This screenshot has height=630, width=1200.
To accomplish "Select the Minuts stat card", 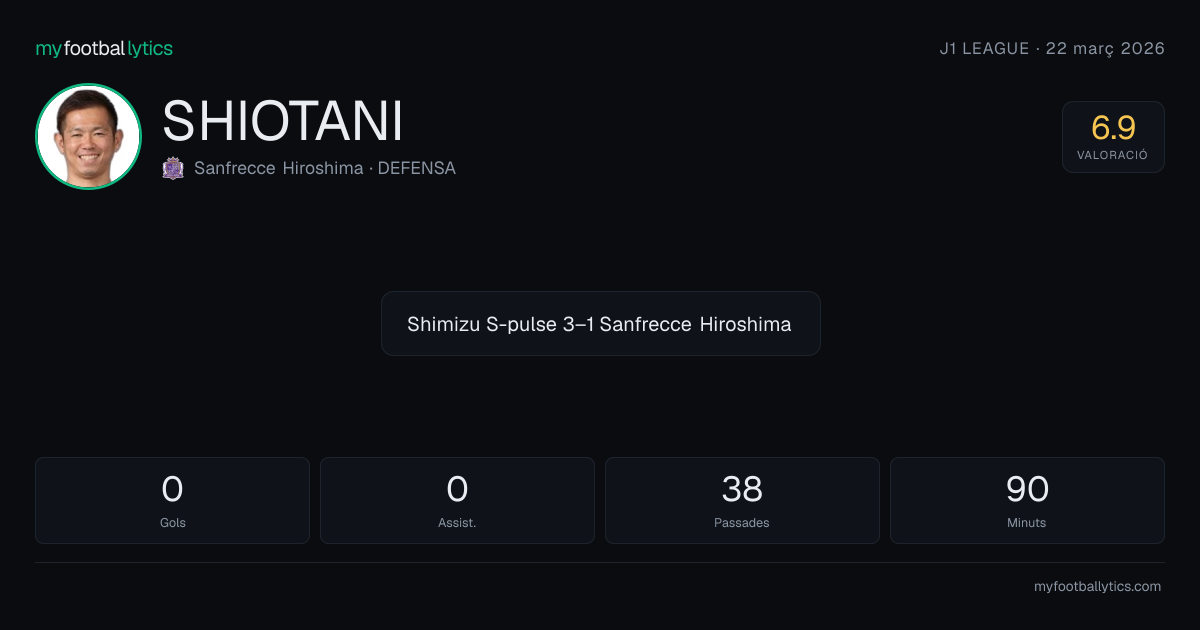I will [1027, 500].
